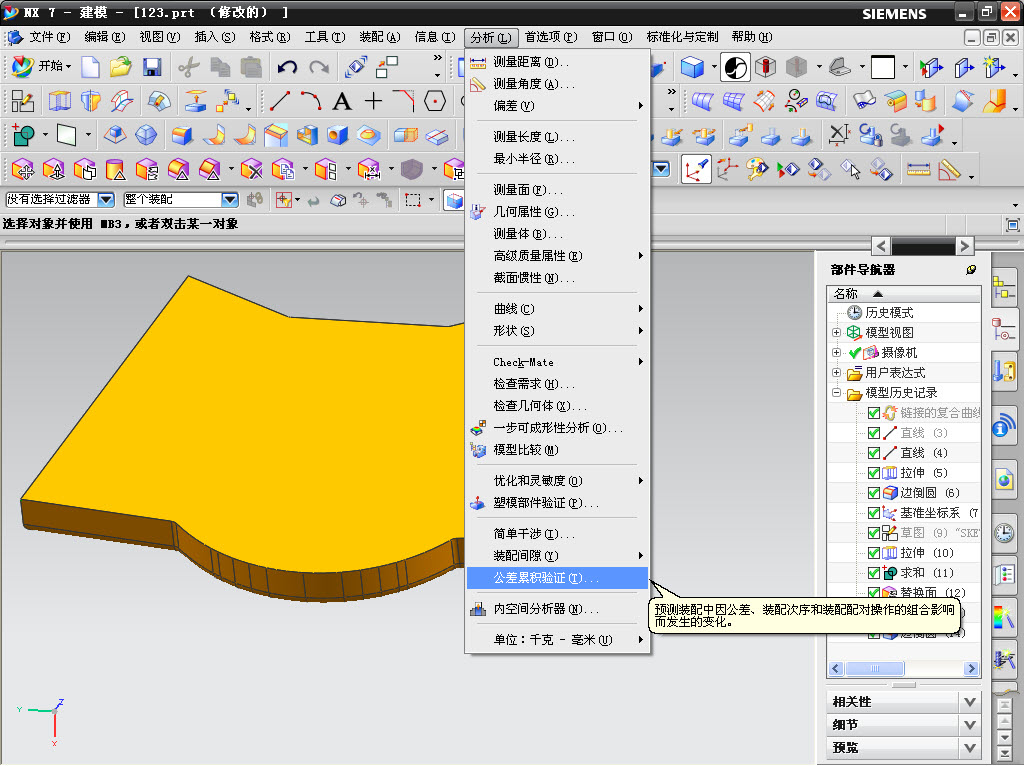Click the Cut scissors icon
The height and width of the screenshot is (766, 1024).
point(189,67)
